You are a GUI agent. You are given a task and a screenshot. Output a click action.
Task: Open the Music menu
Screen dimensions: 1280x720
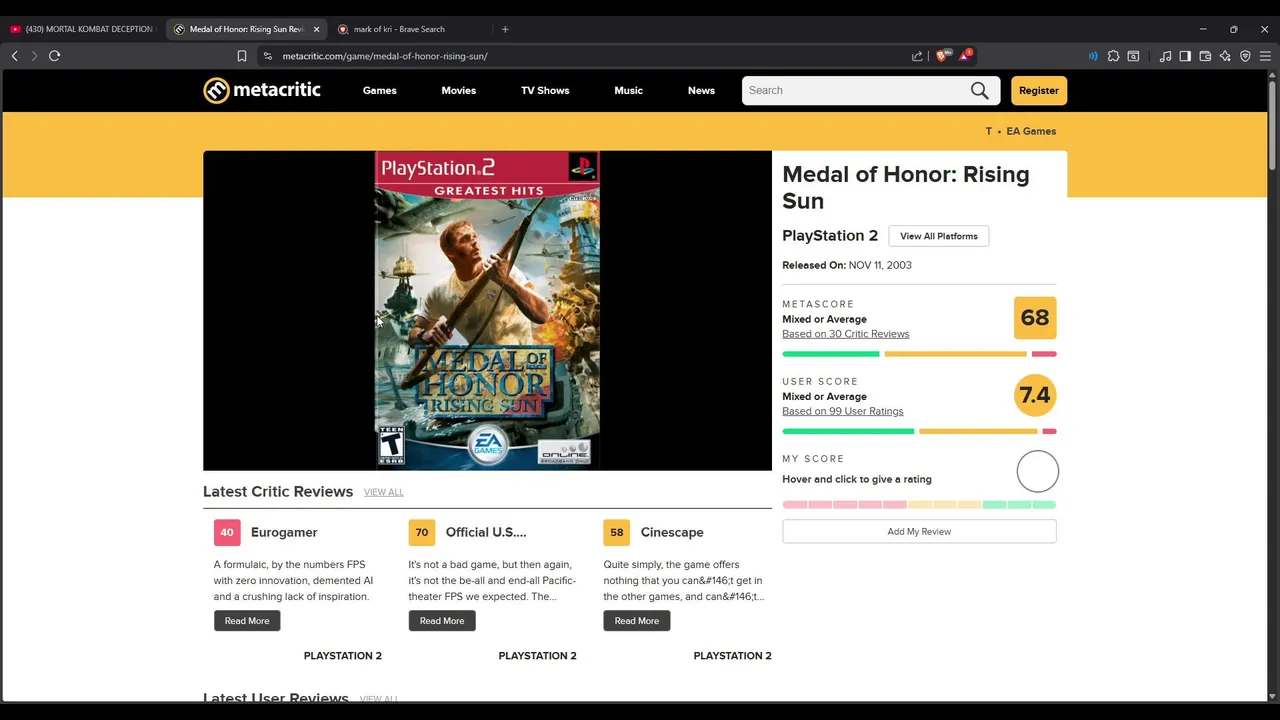(629, 90)
